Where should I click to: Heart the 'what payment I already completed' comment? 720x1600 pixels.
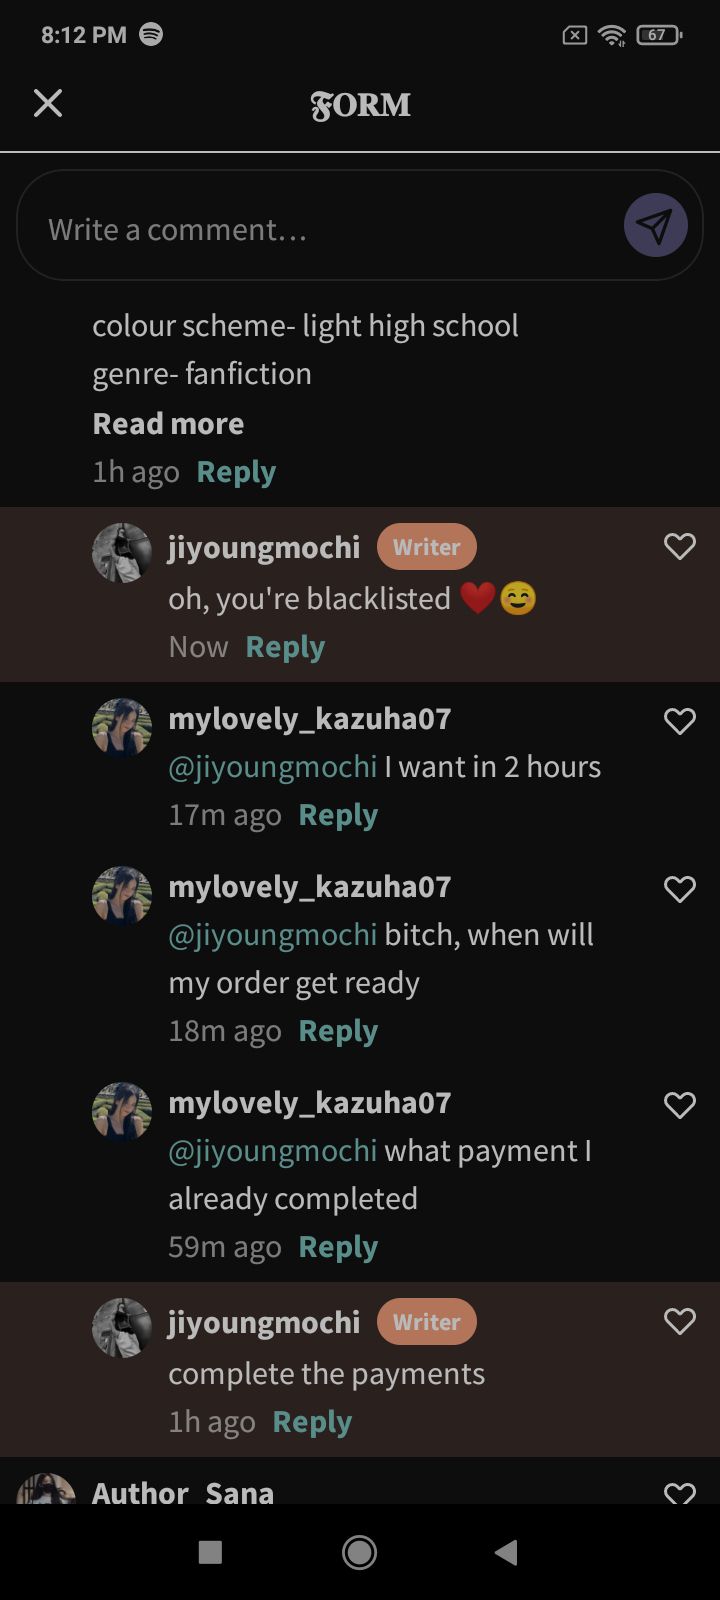tap(679, 1105)
